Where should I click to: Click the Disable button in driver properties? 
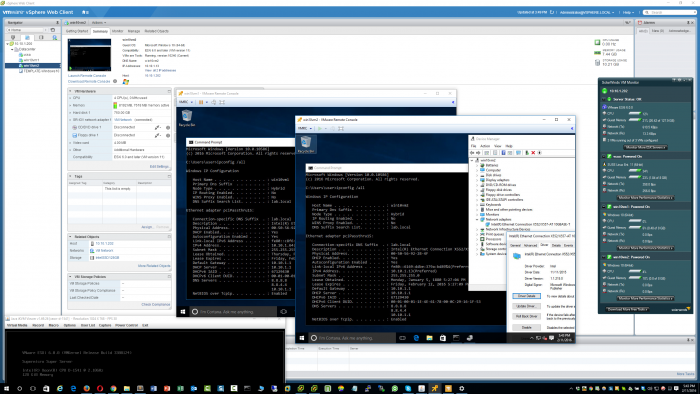click(x=526, y=327)
